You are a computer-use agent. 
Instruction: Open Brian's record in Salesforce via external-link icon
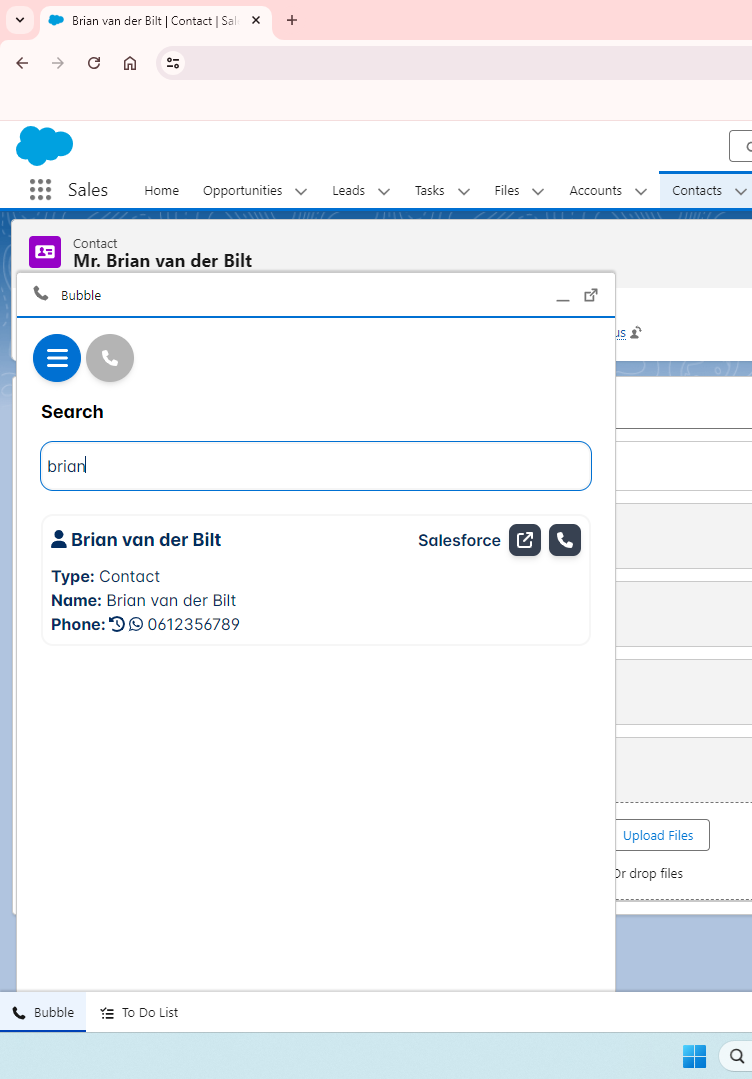click(525, 540)
